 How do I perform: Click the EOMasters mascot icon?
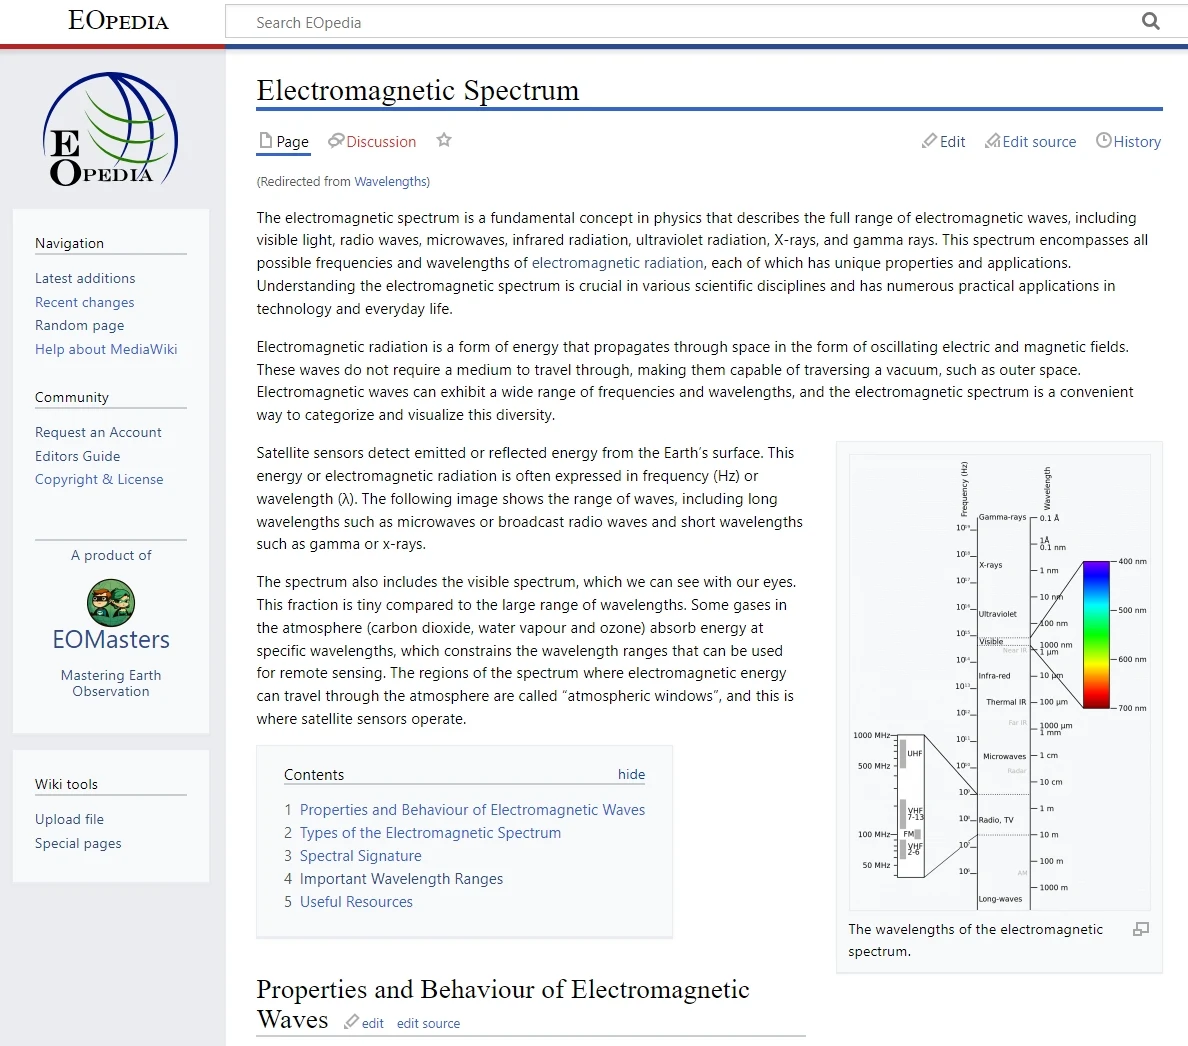tap(111, 602)
